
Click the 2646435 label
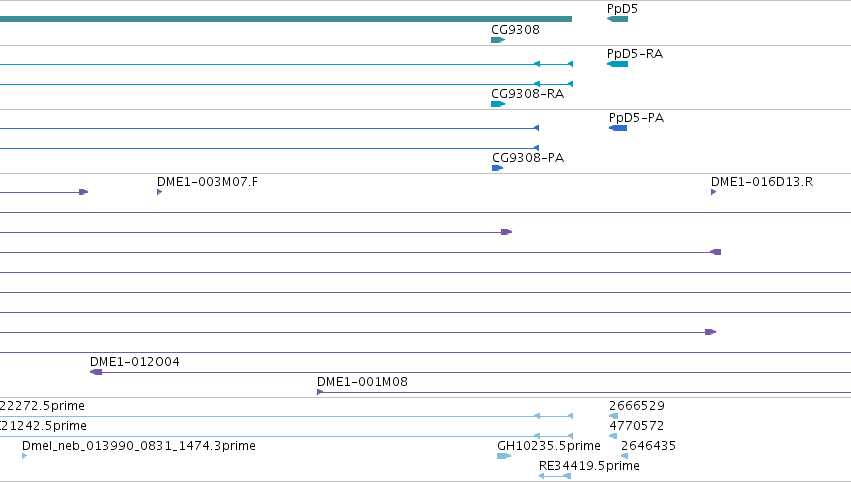pyautogui.click(x=648, y=446)
